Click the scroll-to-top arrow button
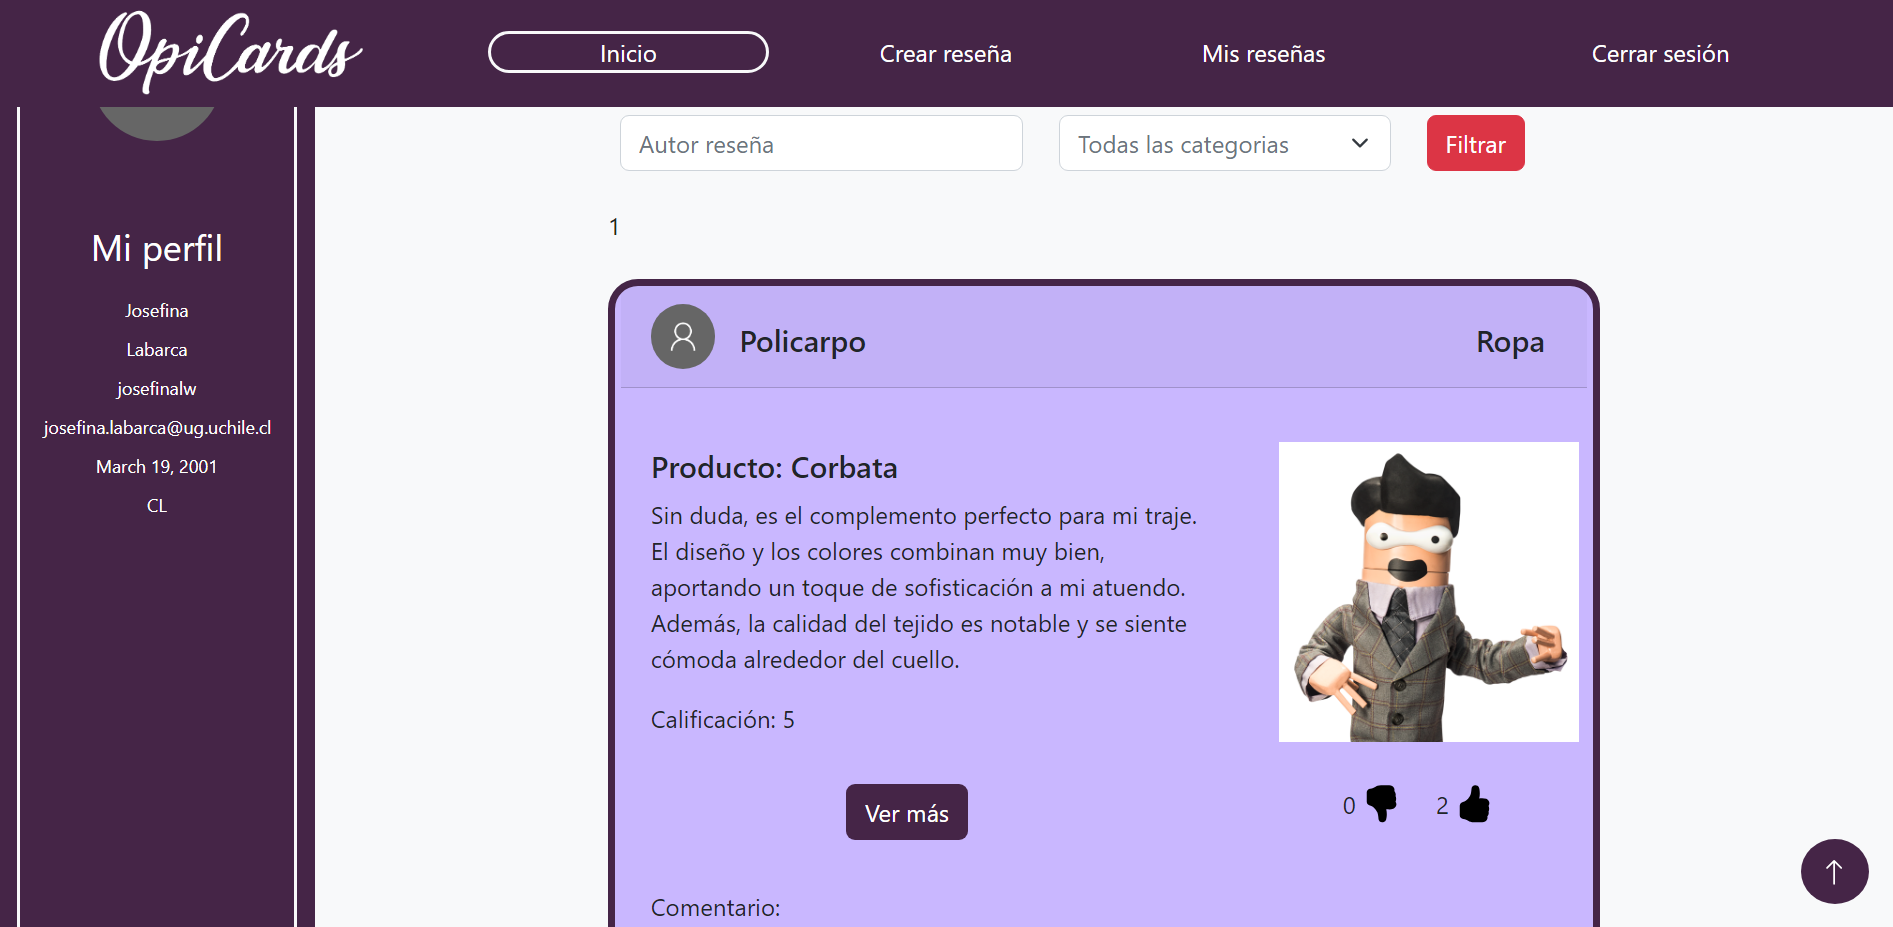The image size is (1893, 927). pyautogui.click(x=1834, y=871)
